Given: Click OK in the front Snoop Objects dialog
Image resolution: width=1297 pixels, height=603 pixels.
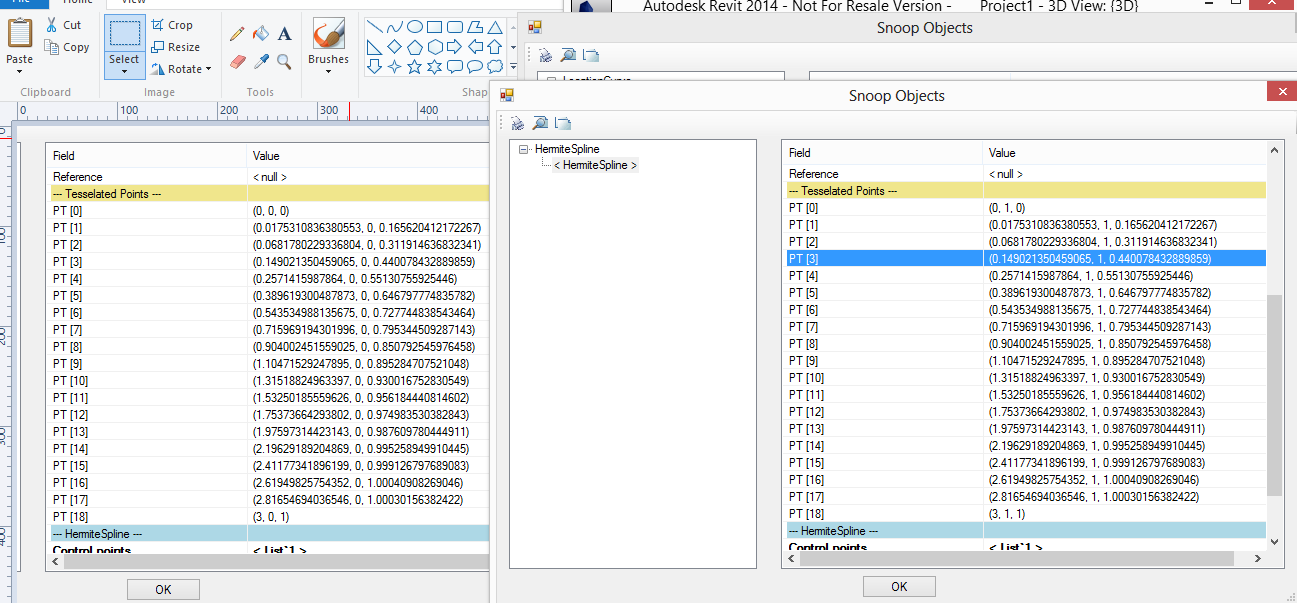Looking at the screenshot, I should point(899,586).
